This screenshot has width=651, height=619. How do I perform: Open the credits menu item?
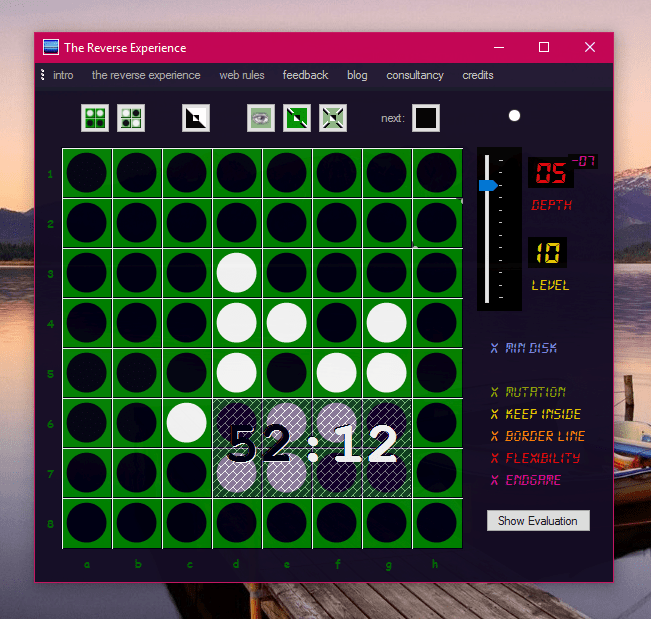pyautogui.click(x=478, y=75)
